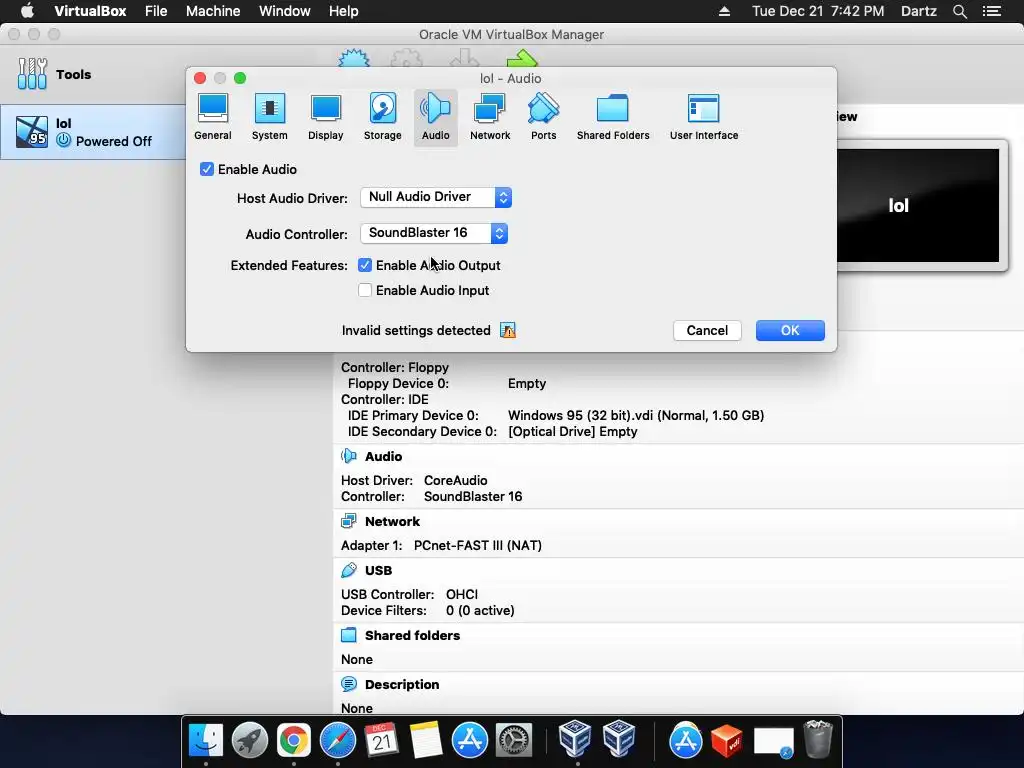Open Google Chrome from the dock

point(293,740)
